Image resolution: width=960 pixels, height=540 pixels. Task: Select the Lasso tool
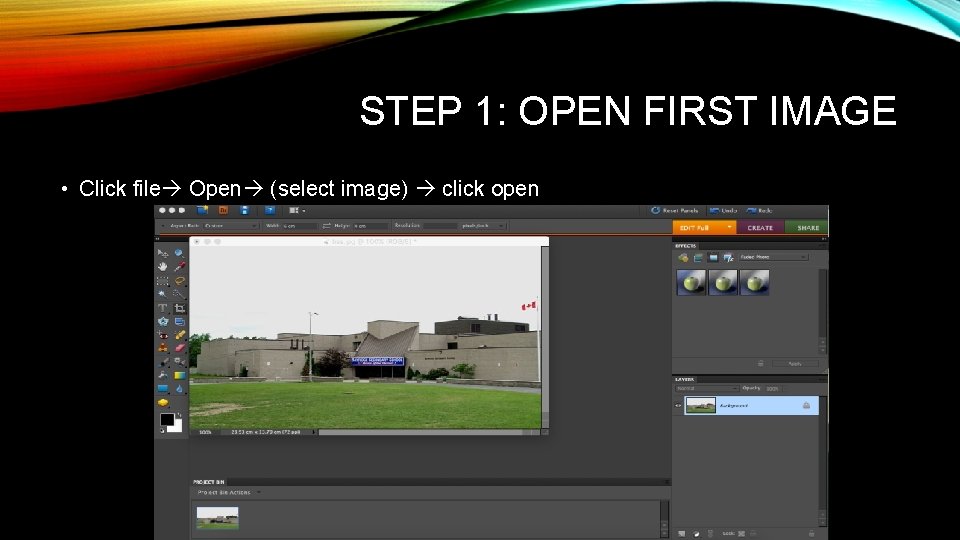179,281
